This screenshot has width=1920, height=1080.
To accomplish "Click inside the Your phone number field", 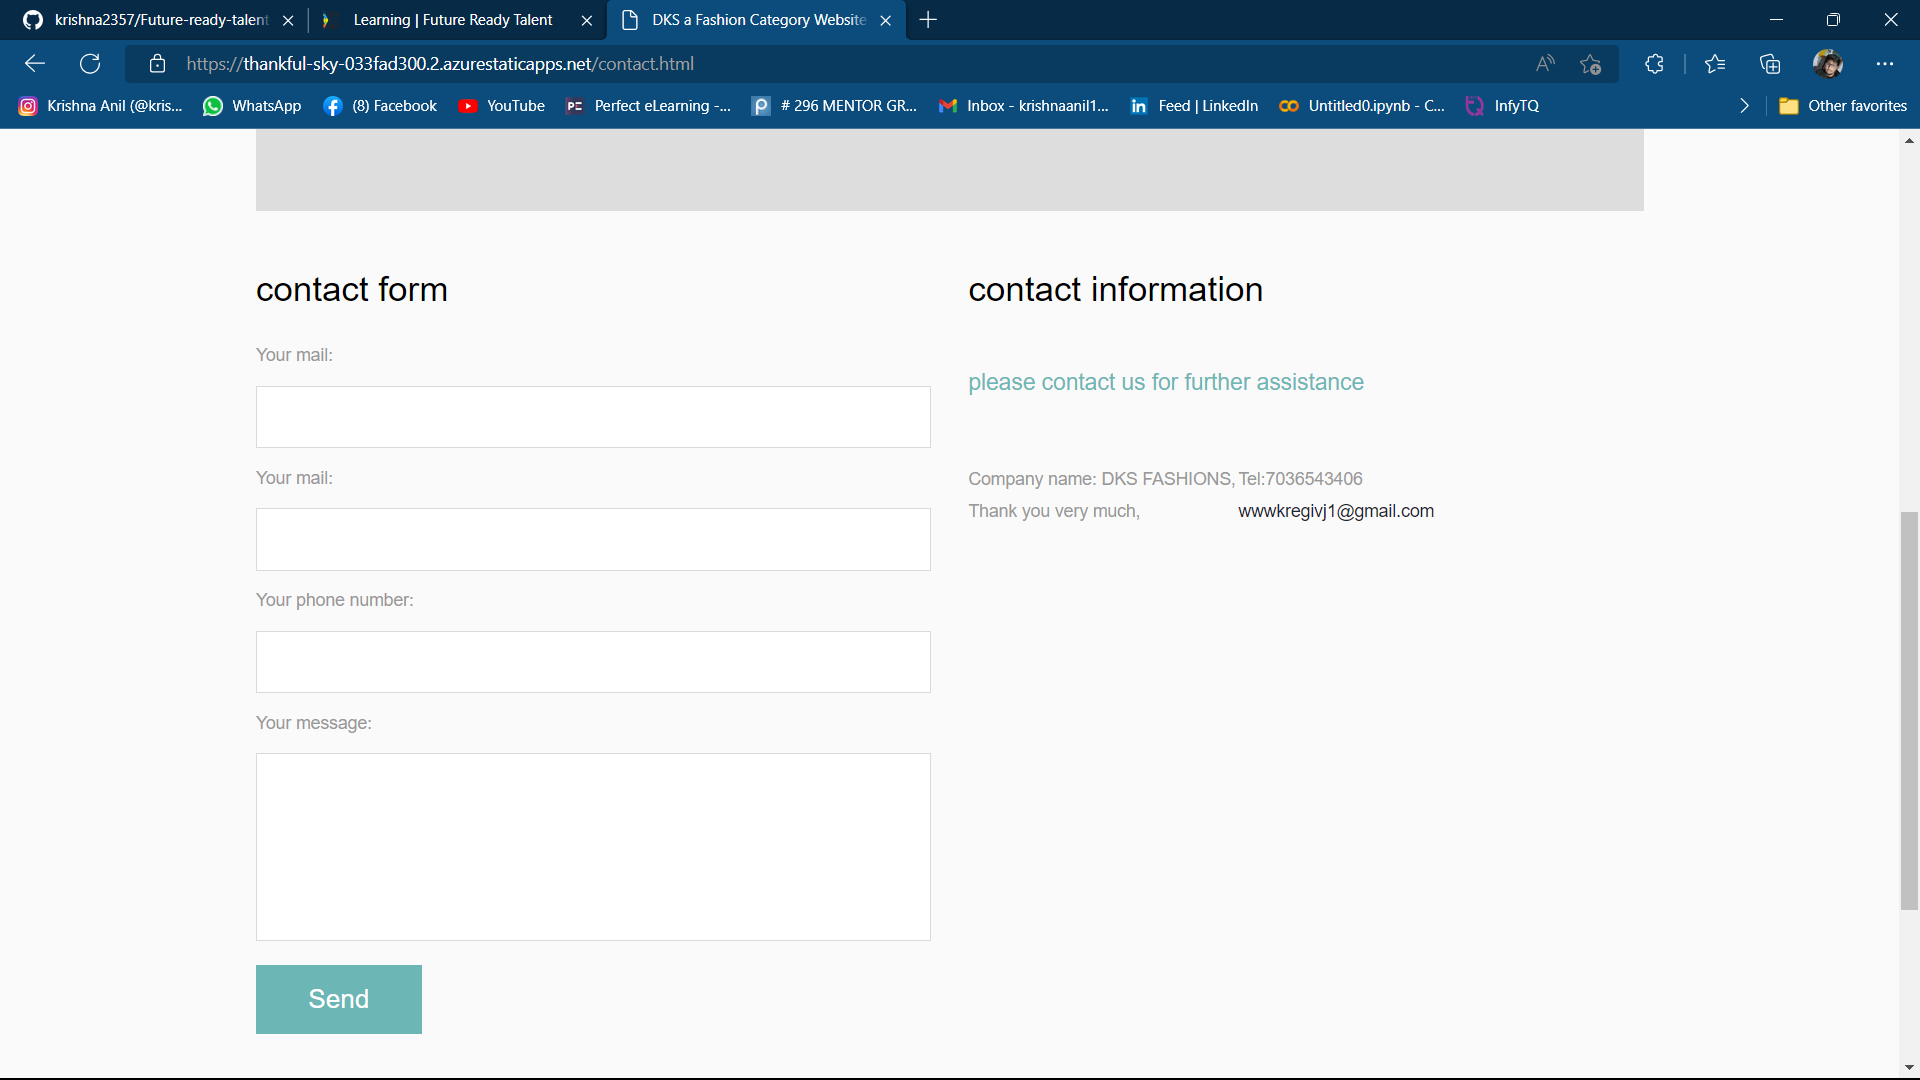I will coord(592,661).
